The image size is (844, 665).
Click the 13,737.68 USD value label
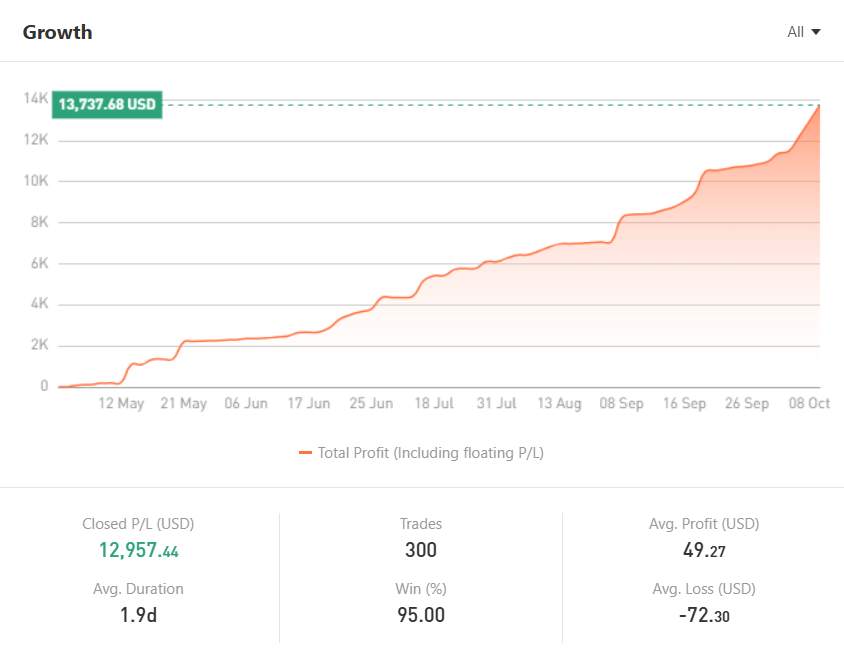[x=108, y=104]
